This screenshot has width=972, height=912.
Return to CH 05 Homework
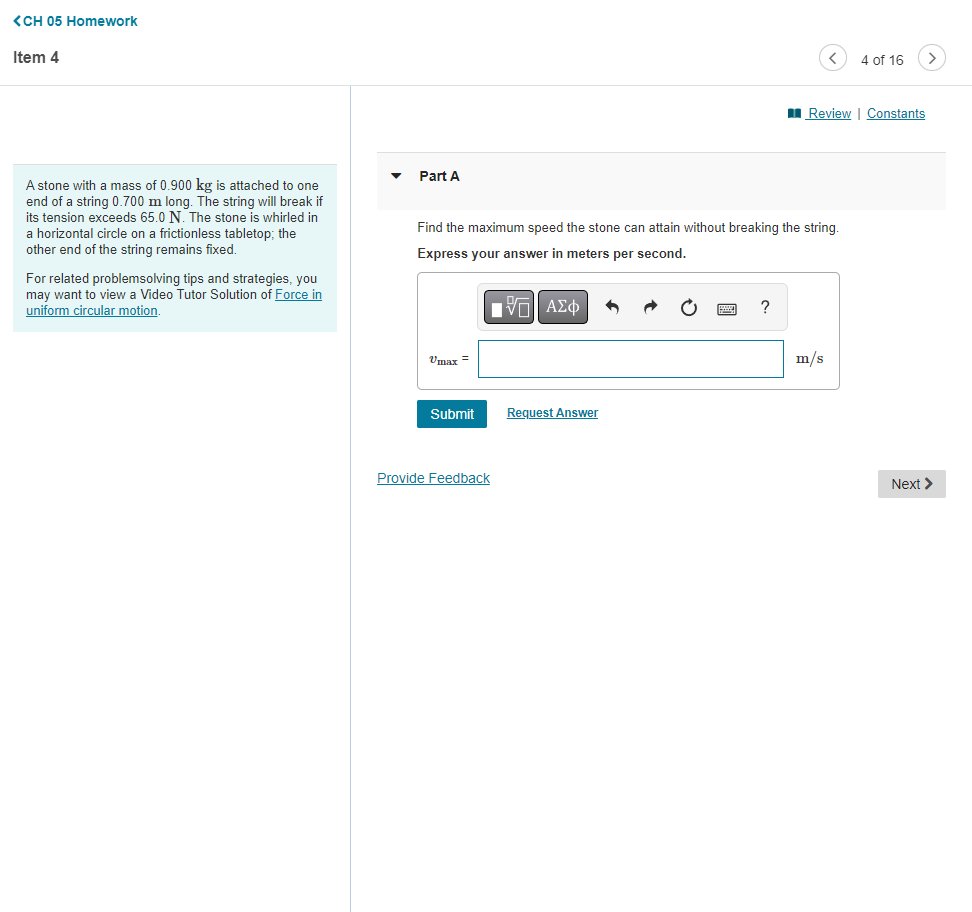coord(75,20)
